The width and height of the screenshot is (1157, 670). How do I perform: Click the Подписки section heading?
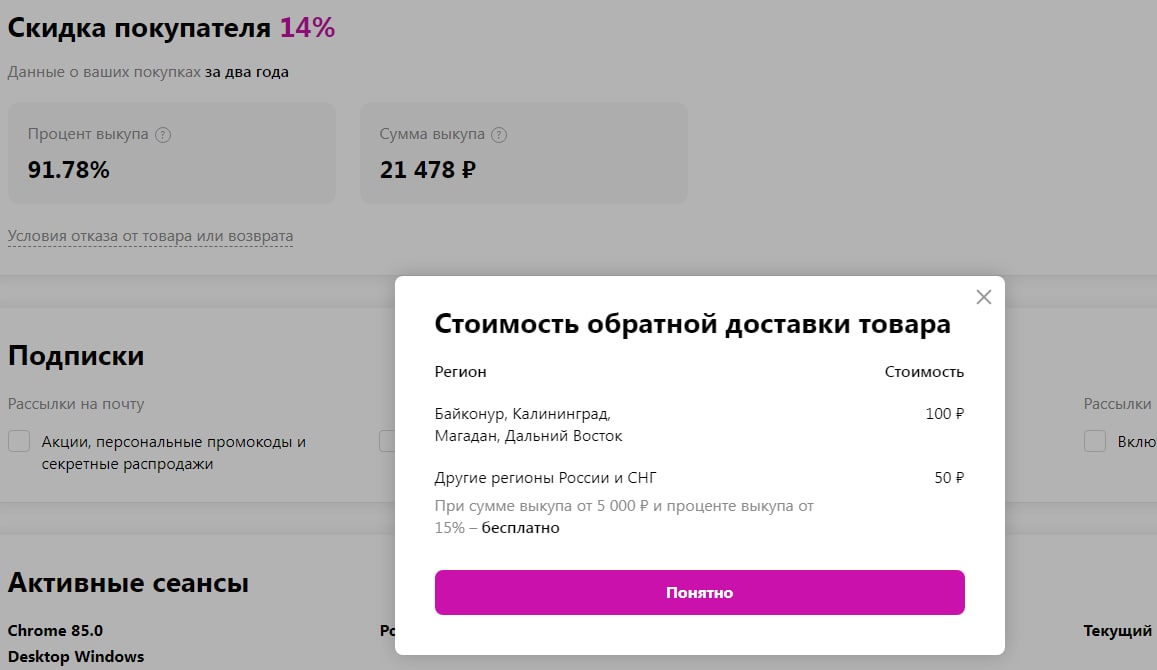tap(76, 356)
